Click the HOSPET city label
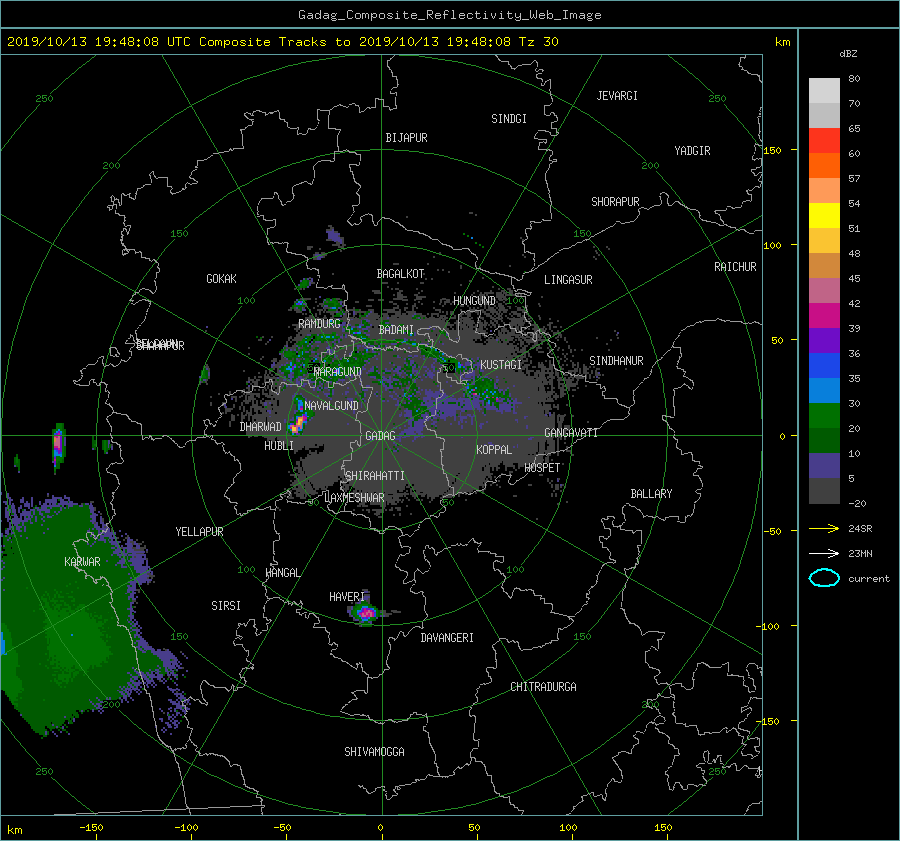Image resolution: width=900 pixels, height=841 pixels. point(542,468)
